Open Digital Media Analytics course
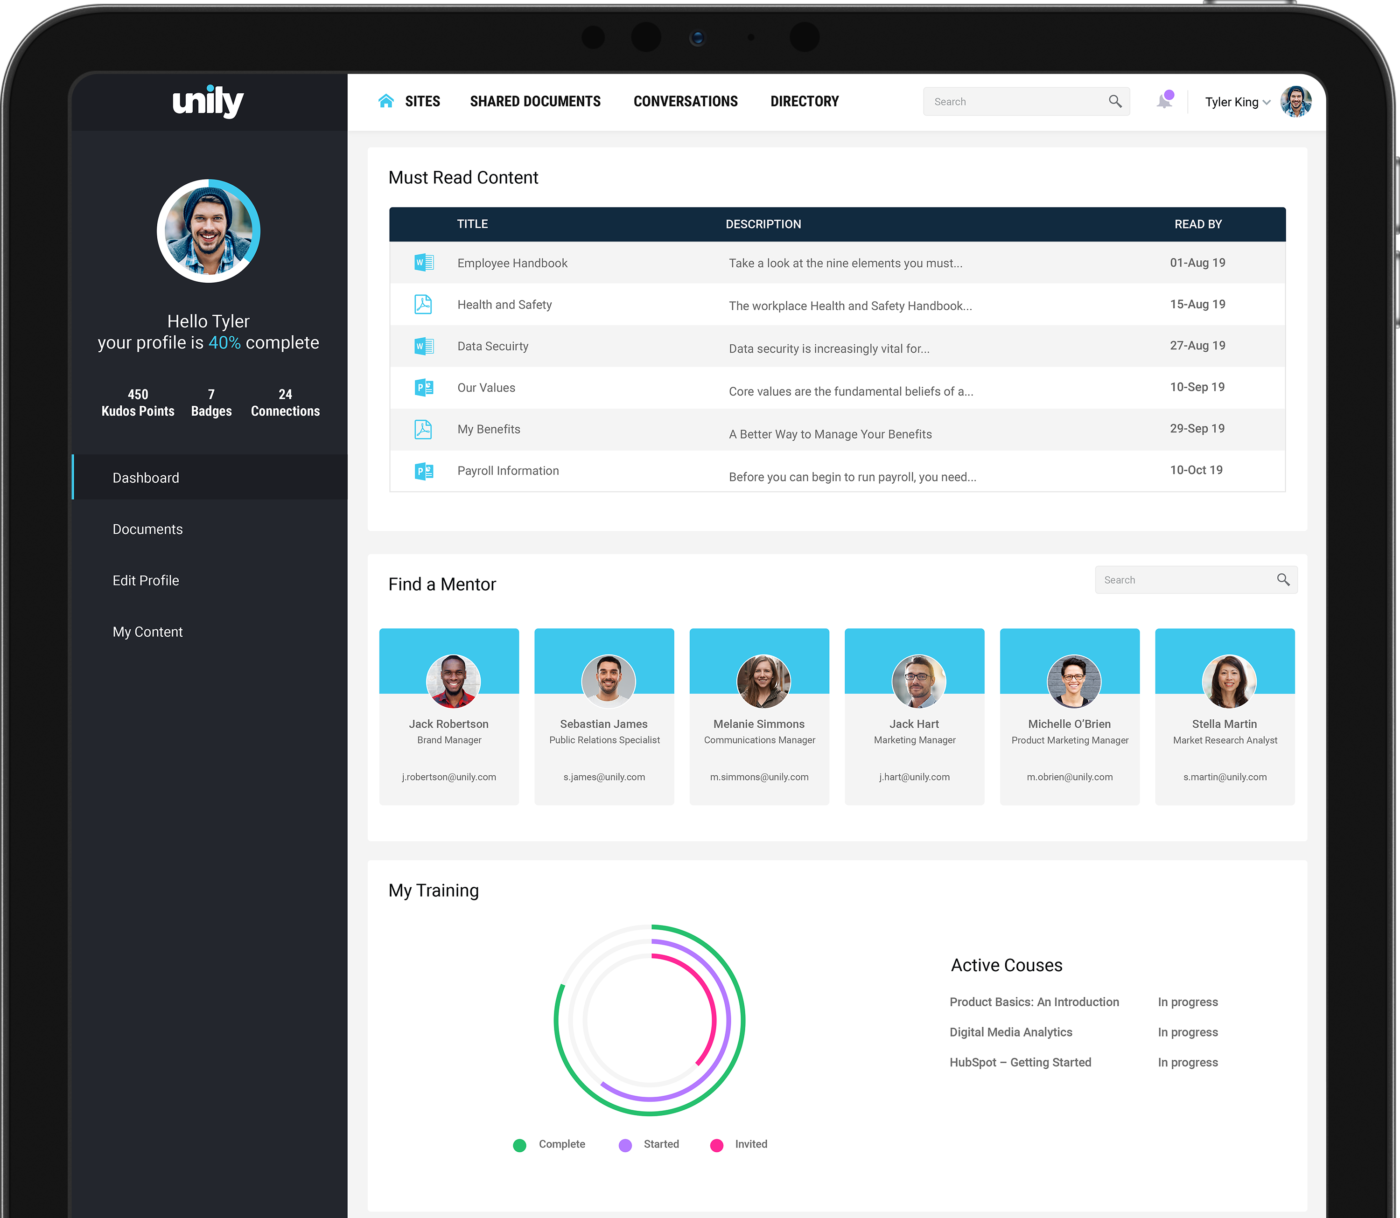 (x=1010, y=1032)
